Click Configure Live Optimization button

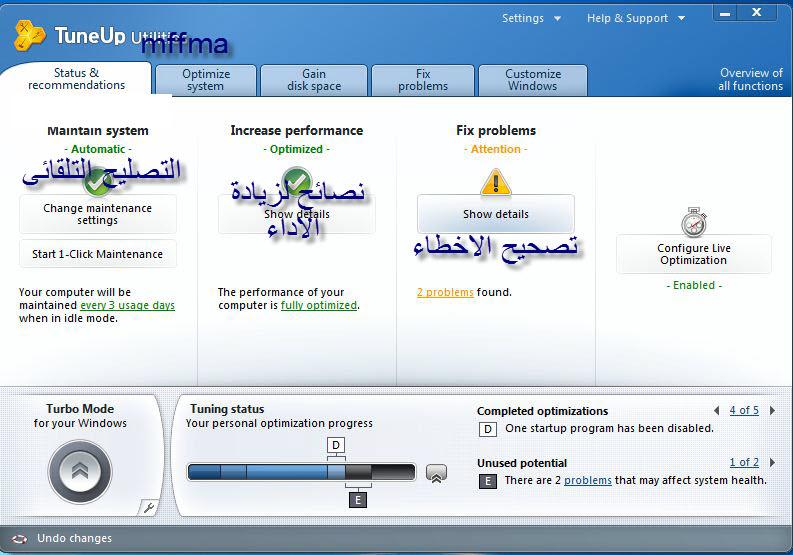[694, 254]
